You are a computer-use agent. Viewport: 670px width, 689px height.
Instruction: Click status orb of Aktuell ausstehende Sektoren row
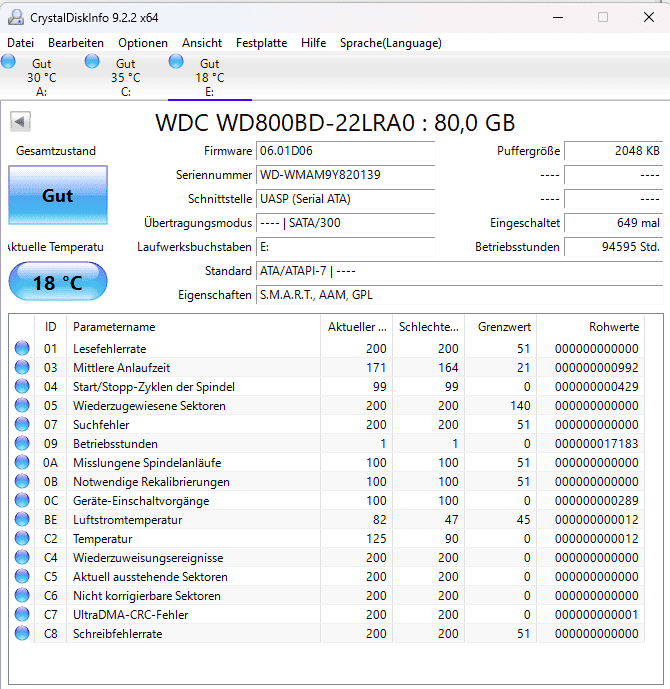point(22,577)
